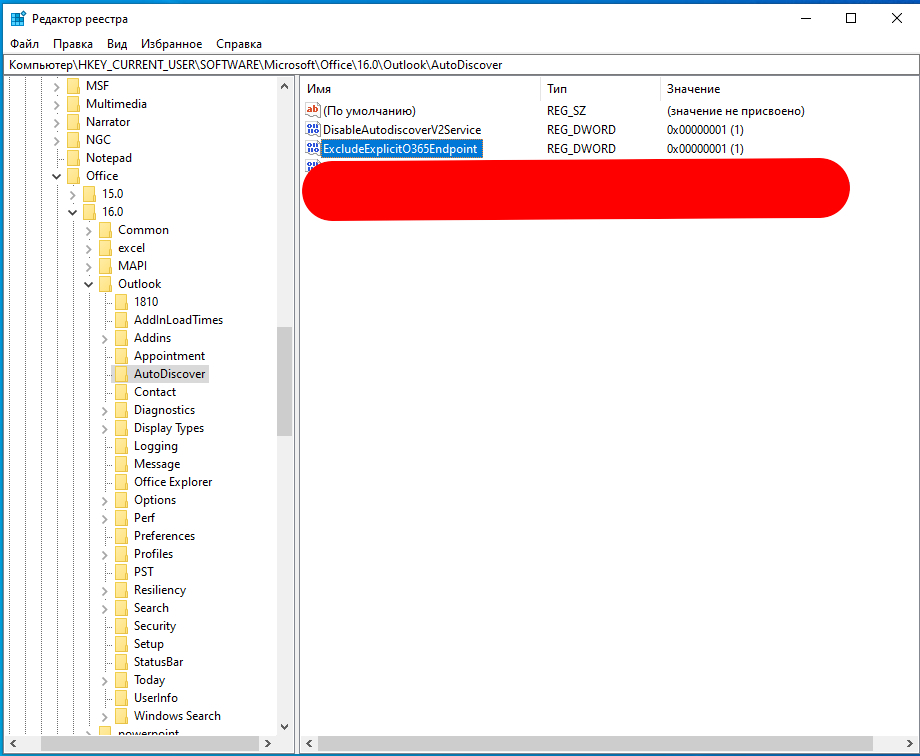
Task: Open the Справка menu
Action: (239, 44)
